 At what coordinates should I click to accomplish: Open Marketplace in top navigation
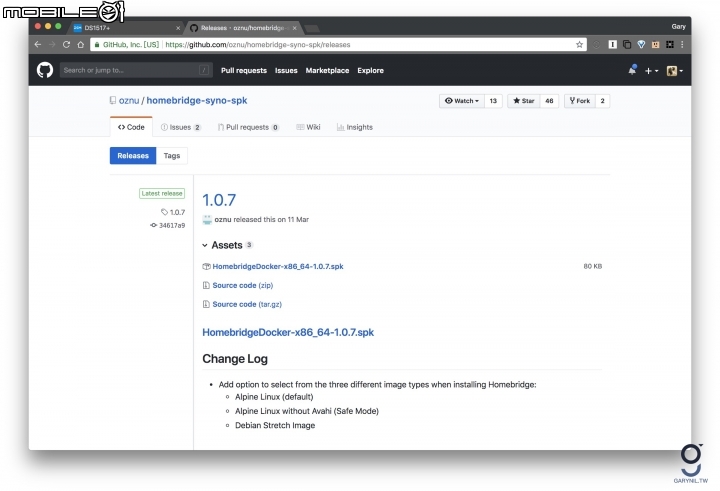327,70
